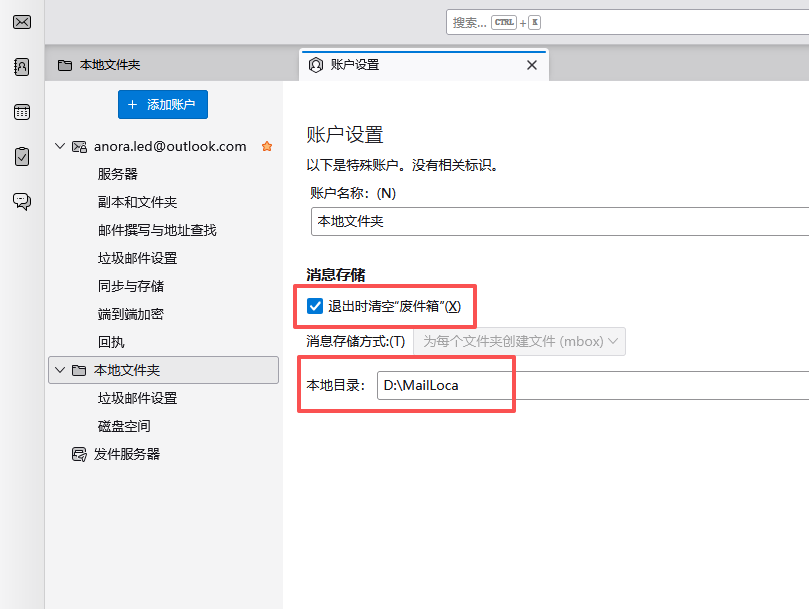
Task: Open the 消息存储方式 mbox dropdown
Action: point(520,342)
